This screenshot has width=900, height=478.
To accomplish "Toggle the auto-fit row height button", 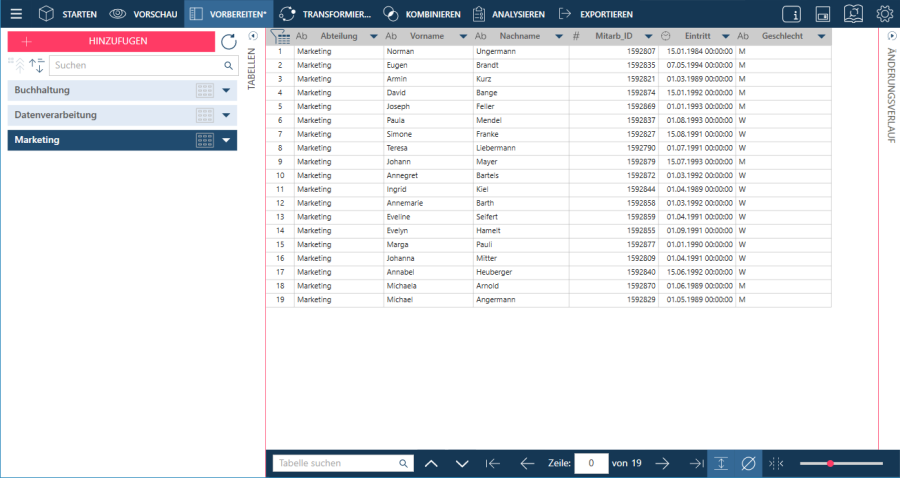I will [x=721, y=463].
